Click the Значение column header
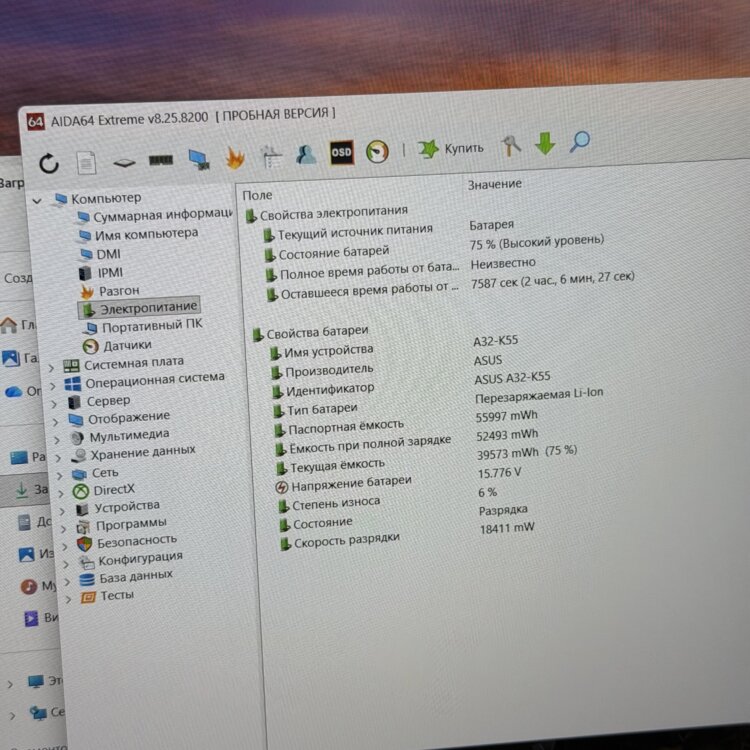750x750 pixels. pos(494,185)
